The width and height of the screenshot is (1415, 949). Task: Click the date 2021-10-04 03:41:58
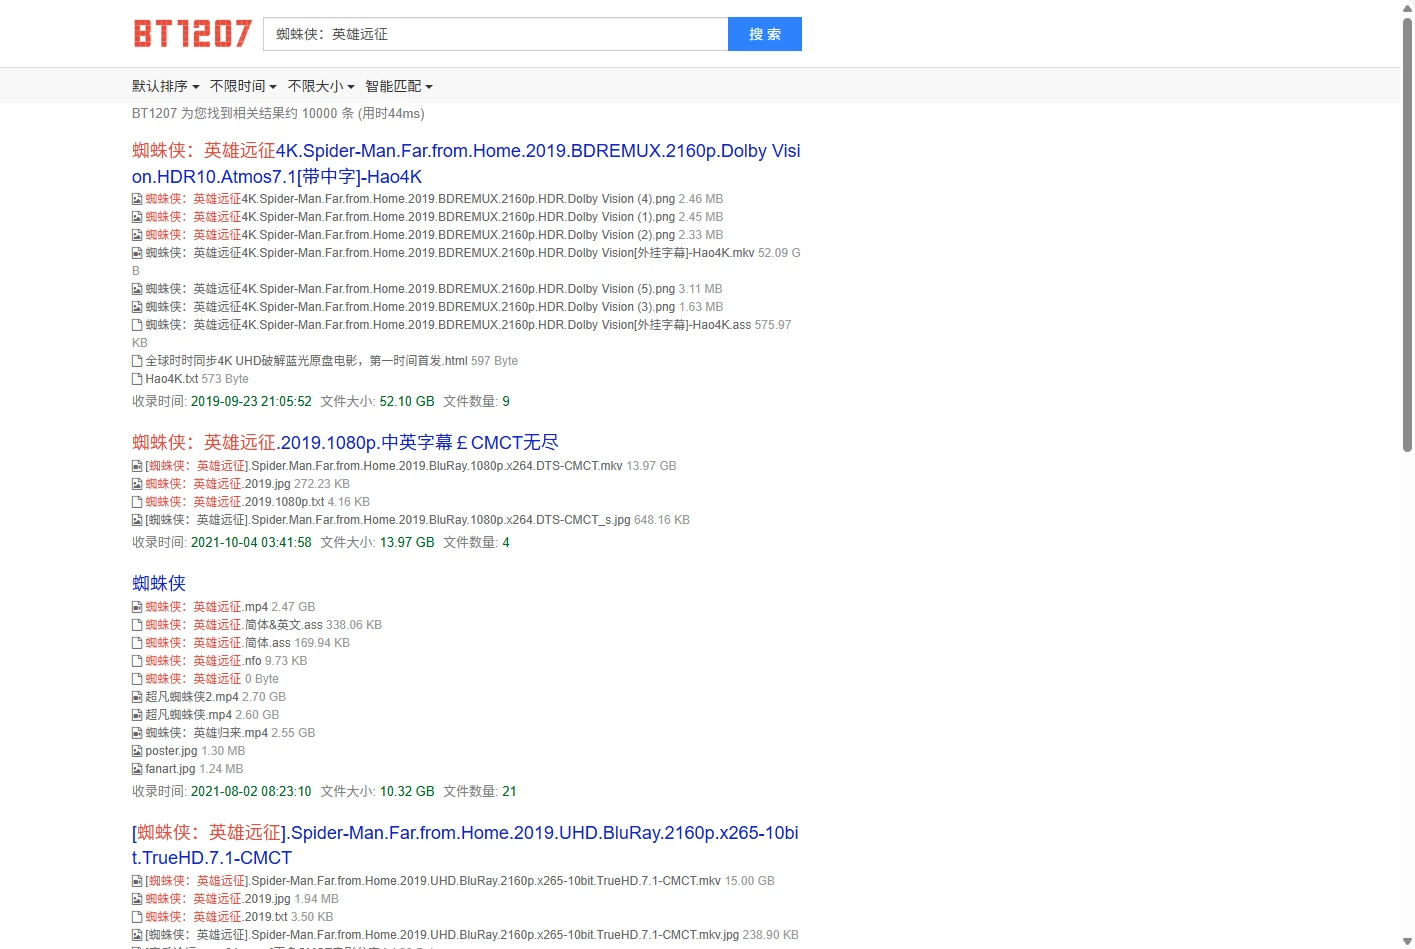[251, 542]
